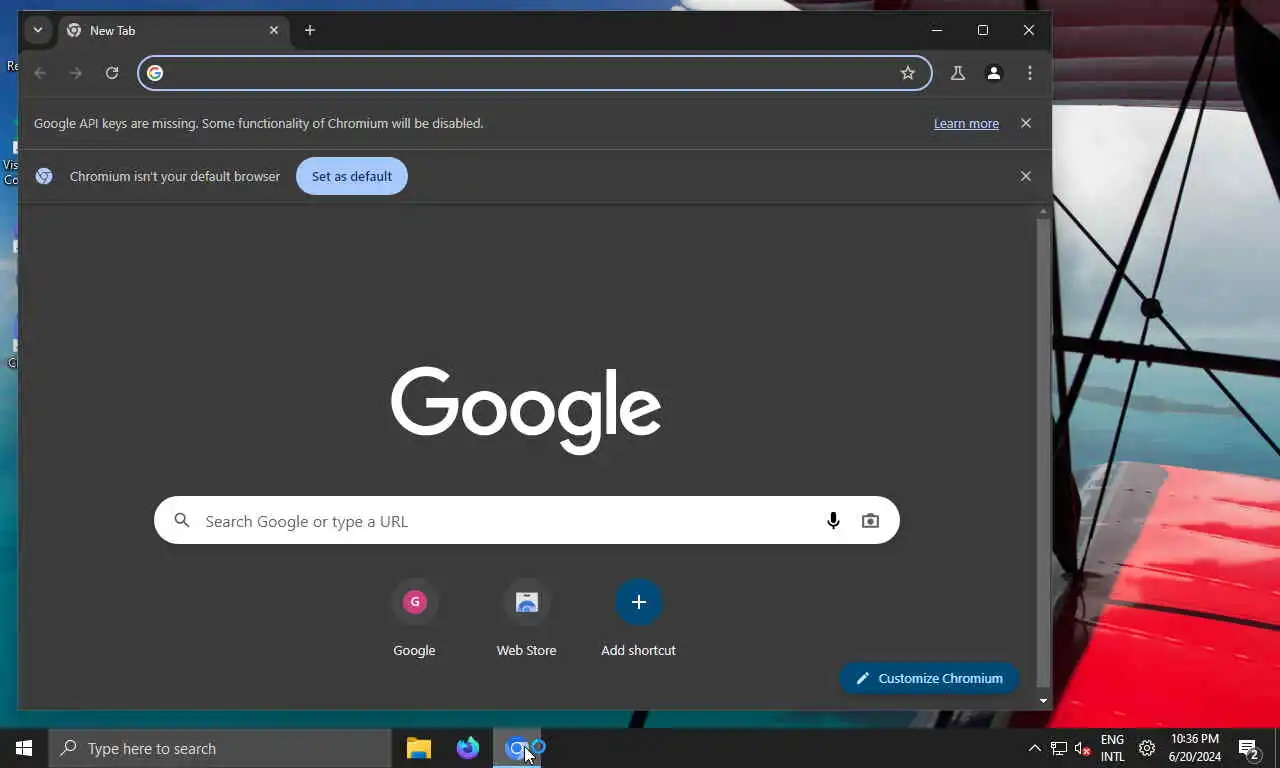
Task: Open the notification center icon
Action: [1248, 748]
